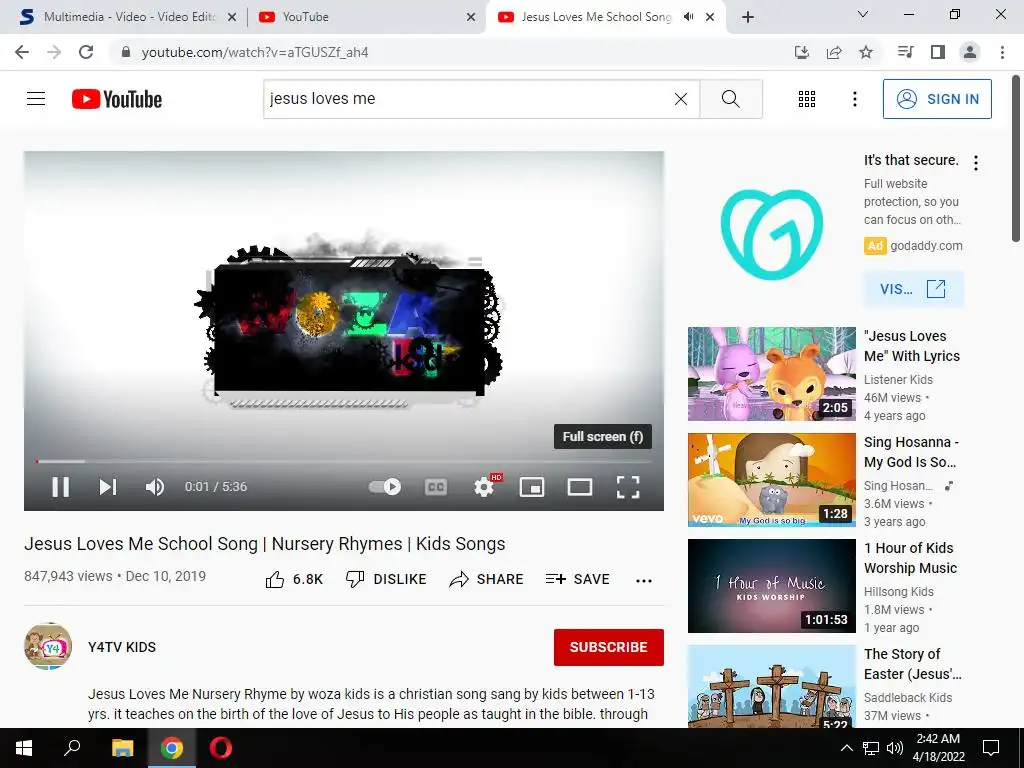Image resolution: width=1024 pixels, height=768 pixels.
Task: Open the SHARE dialog
Action: [486, 579]
